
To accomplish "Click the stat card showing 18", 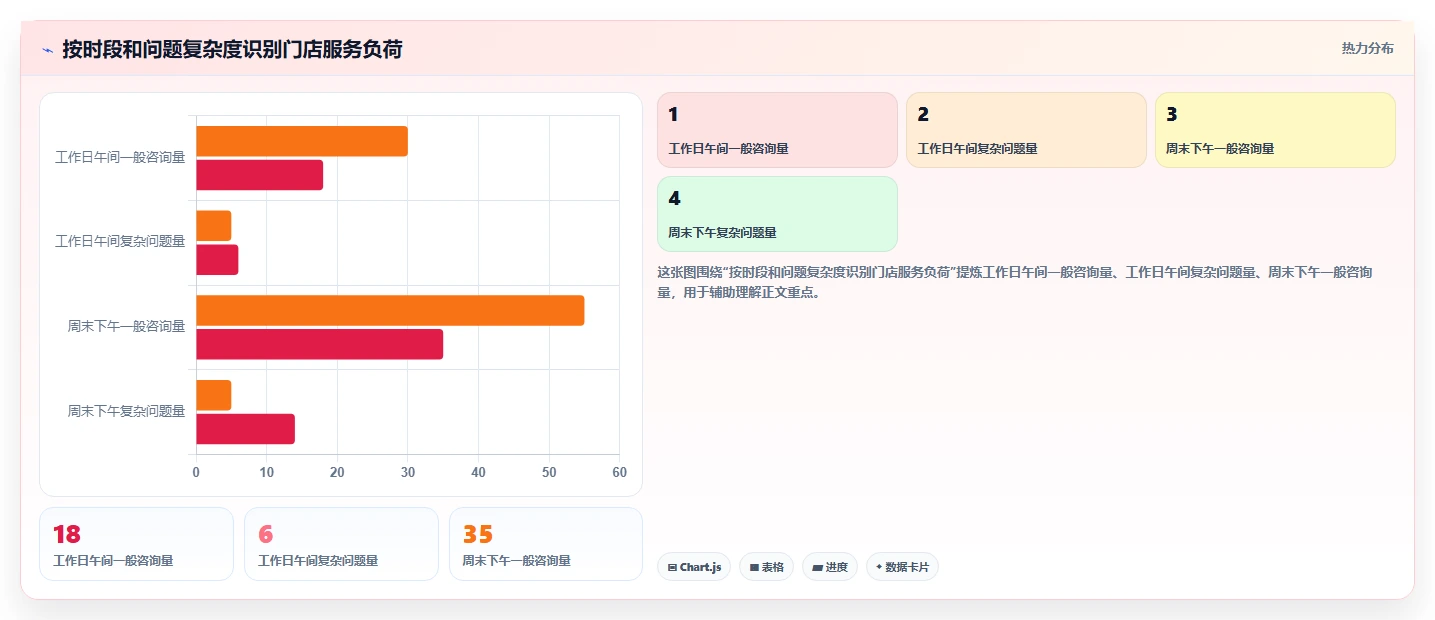I will click(136, 544).
